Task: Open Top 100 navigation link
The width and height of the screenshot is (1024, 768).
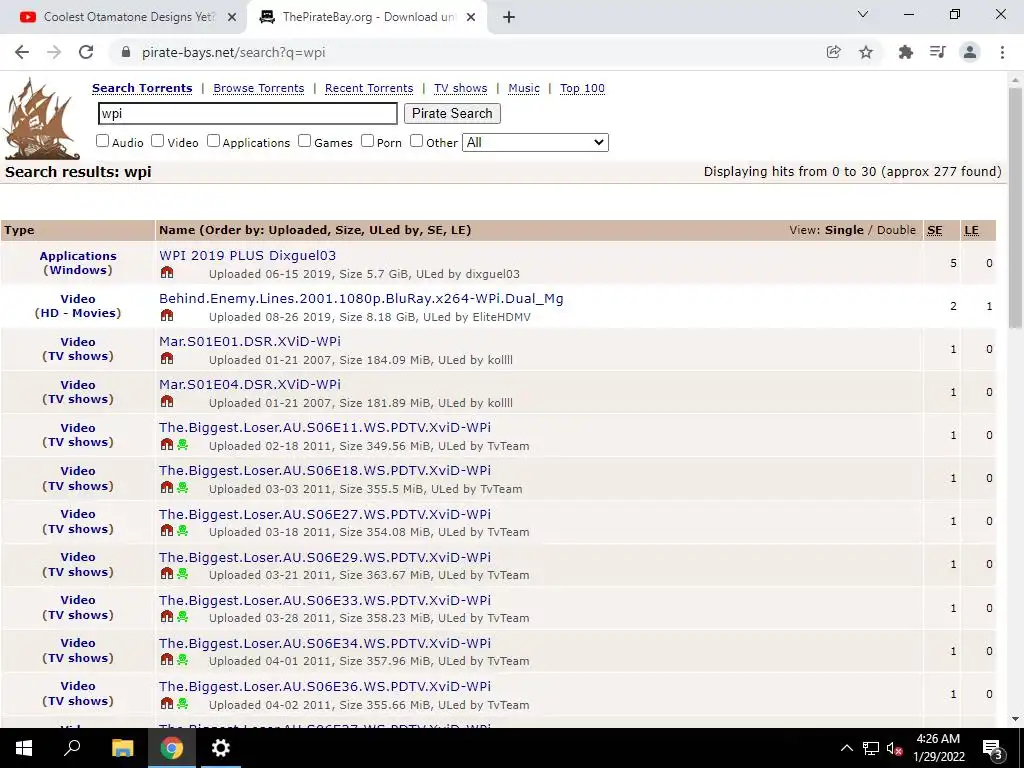Action: (x=583, y=88)
